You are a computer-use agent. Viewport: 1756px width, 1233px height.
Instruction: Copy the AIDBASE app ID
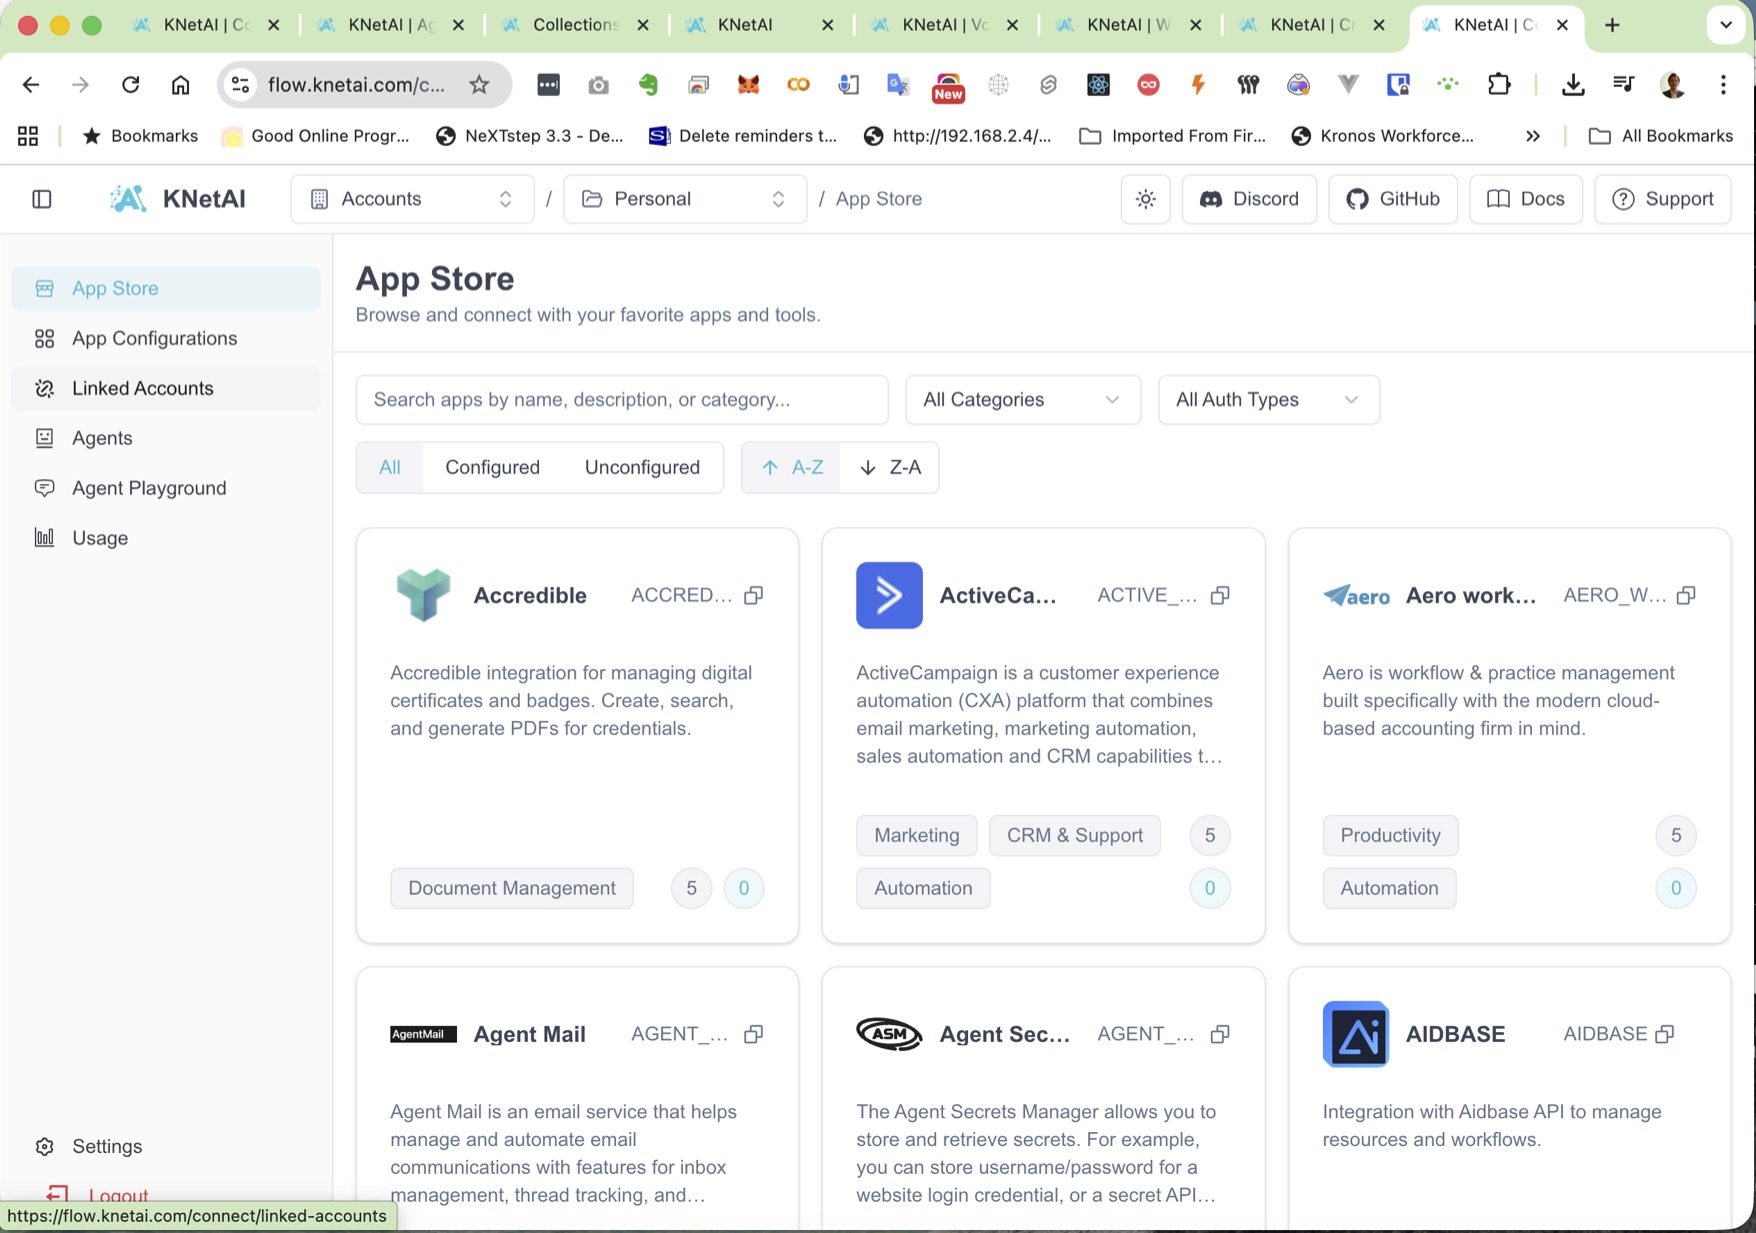coord(1665,1034)
